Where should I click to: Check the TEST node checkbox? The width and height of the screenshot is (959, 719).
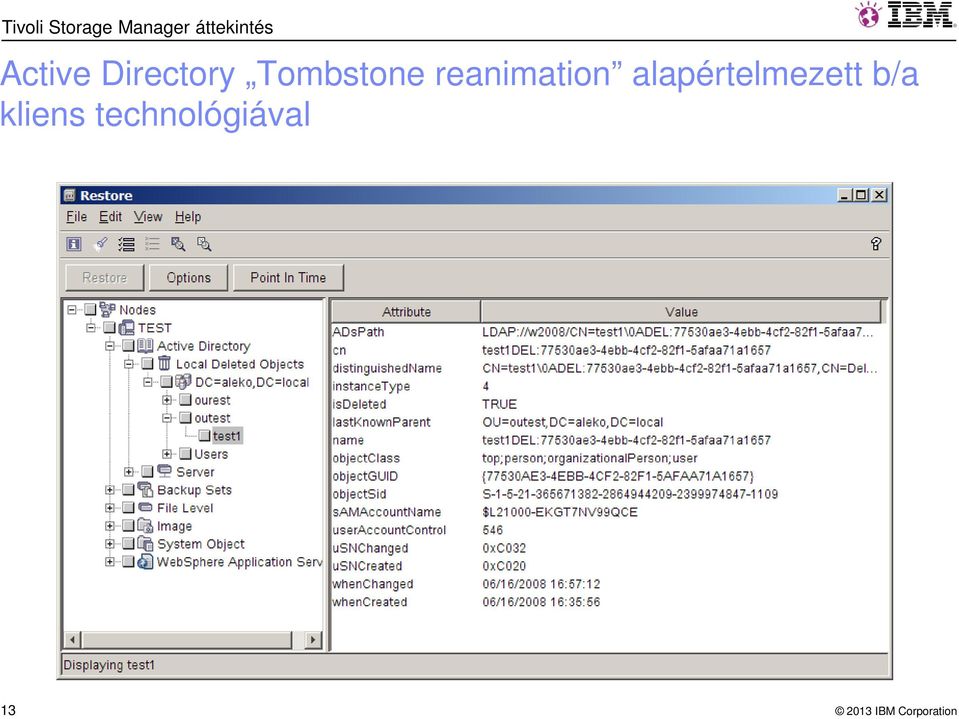(x=109, y=328)
